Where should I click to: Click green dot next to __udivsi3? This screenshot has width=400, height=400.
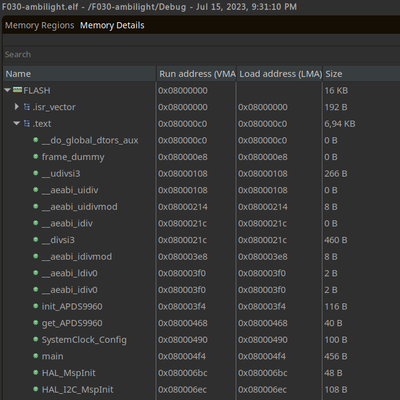(36, 173)
